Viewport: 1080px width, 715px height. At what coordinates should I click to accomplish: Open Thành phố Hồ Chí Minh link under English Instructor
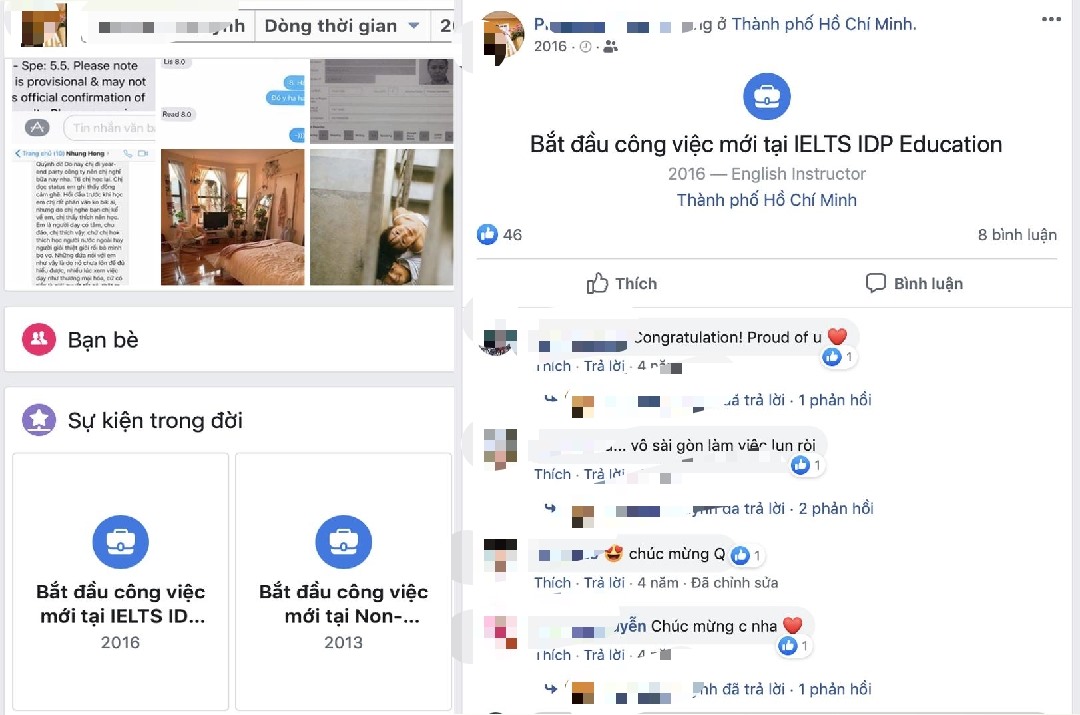coord(767,200)
